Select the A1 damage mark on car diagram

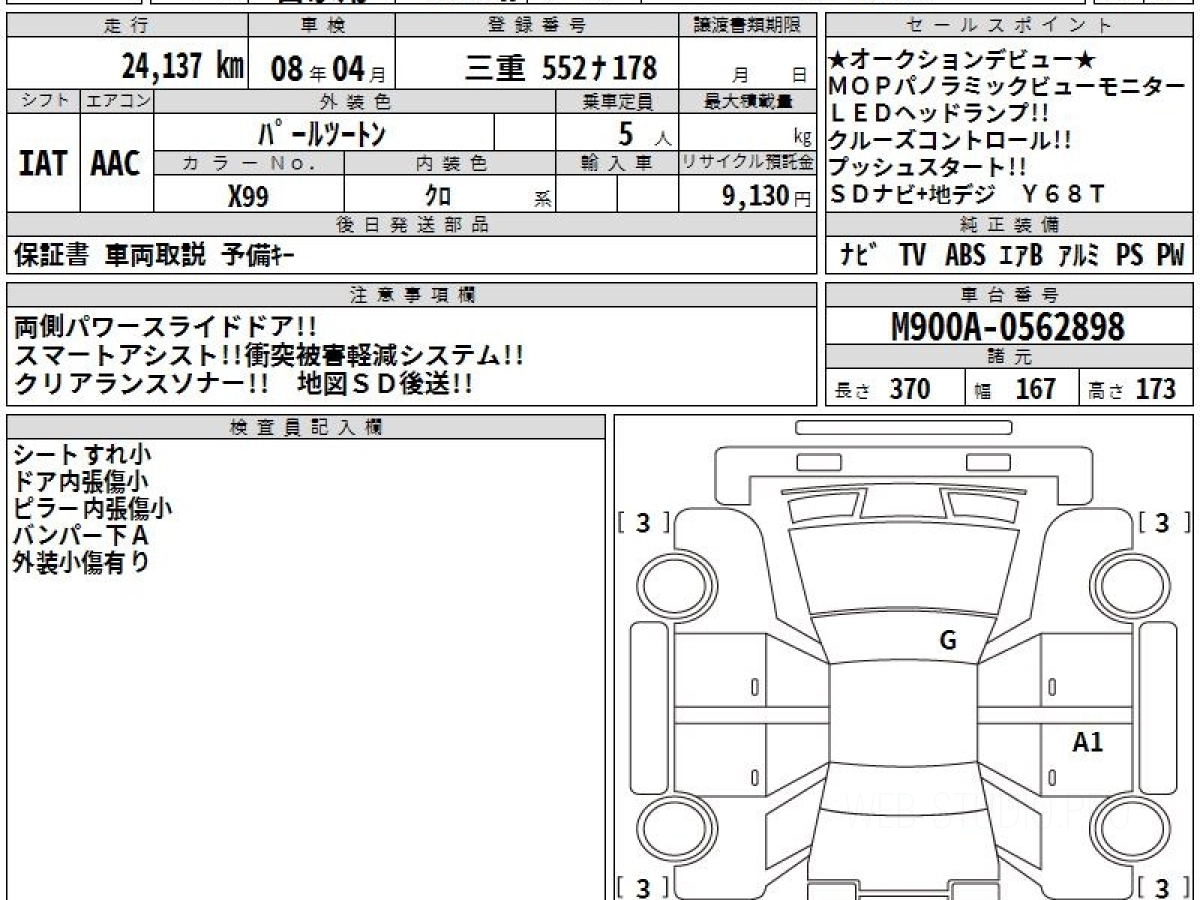click(x=1087, y=742)
